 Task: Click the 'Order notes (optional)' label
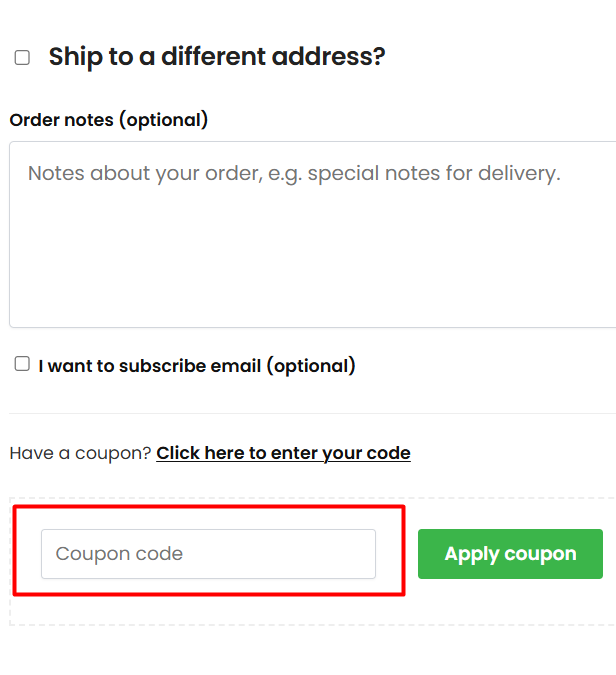[x=109, y=120]
